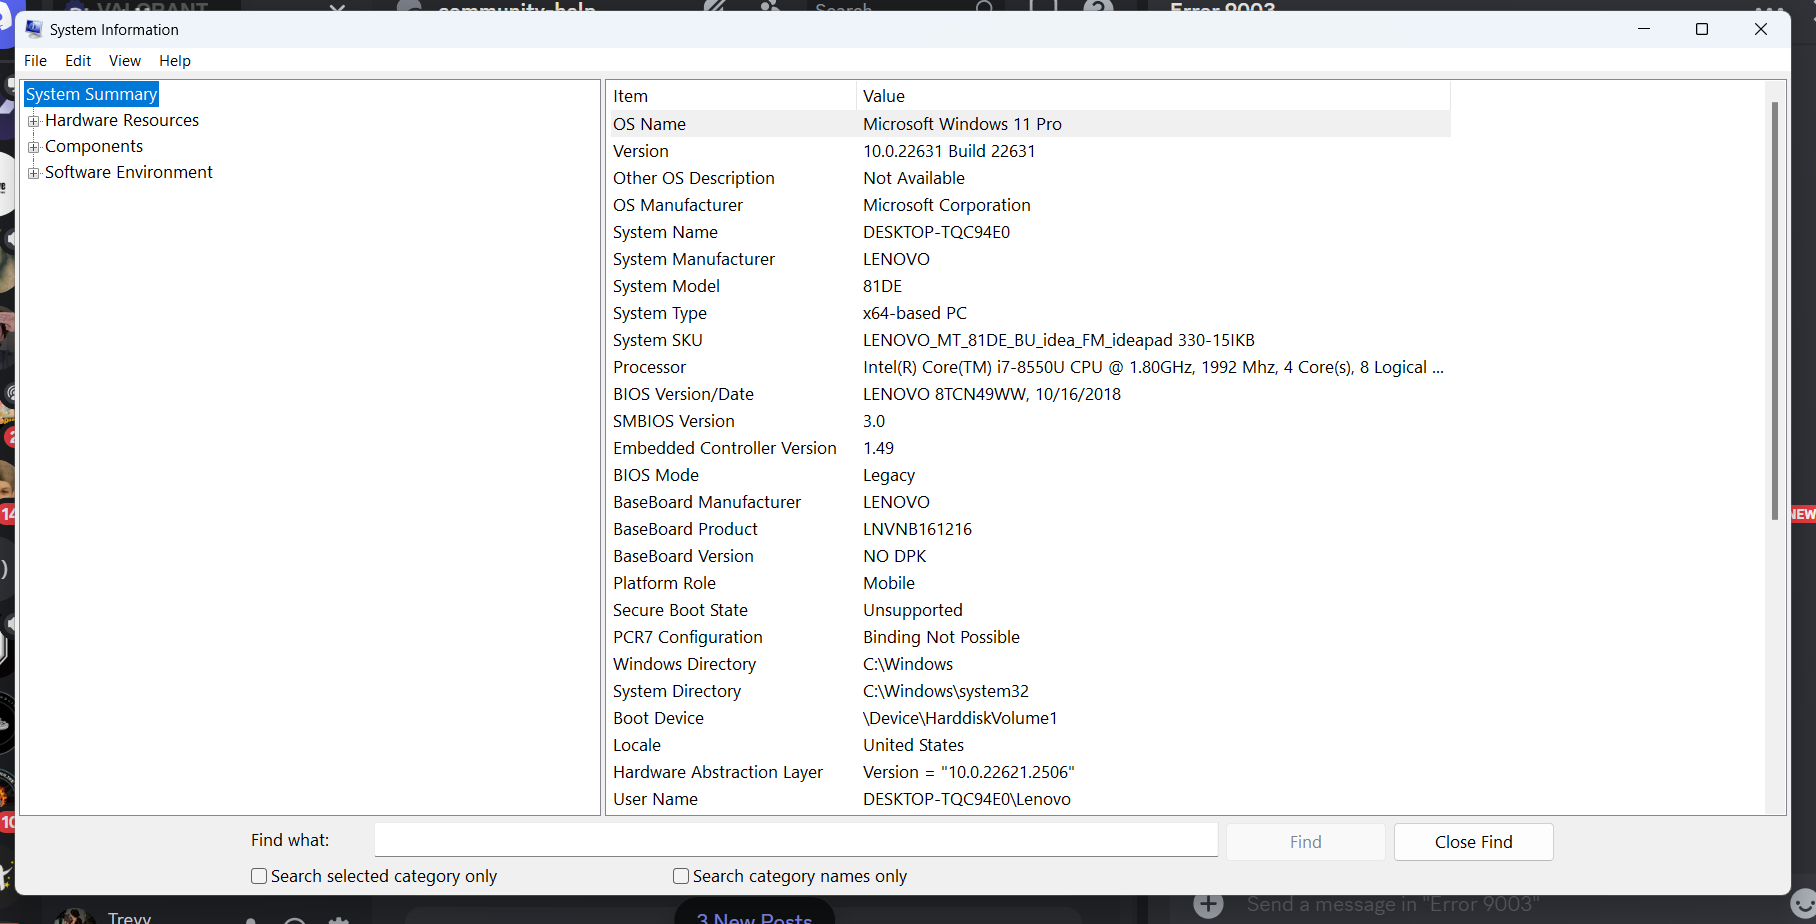Viewport: 1816px width, 924px height.
Task: Select the Other OS Description row
Action: (1030, 178)
